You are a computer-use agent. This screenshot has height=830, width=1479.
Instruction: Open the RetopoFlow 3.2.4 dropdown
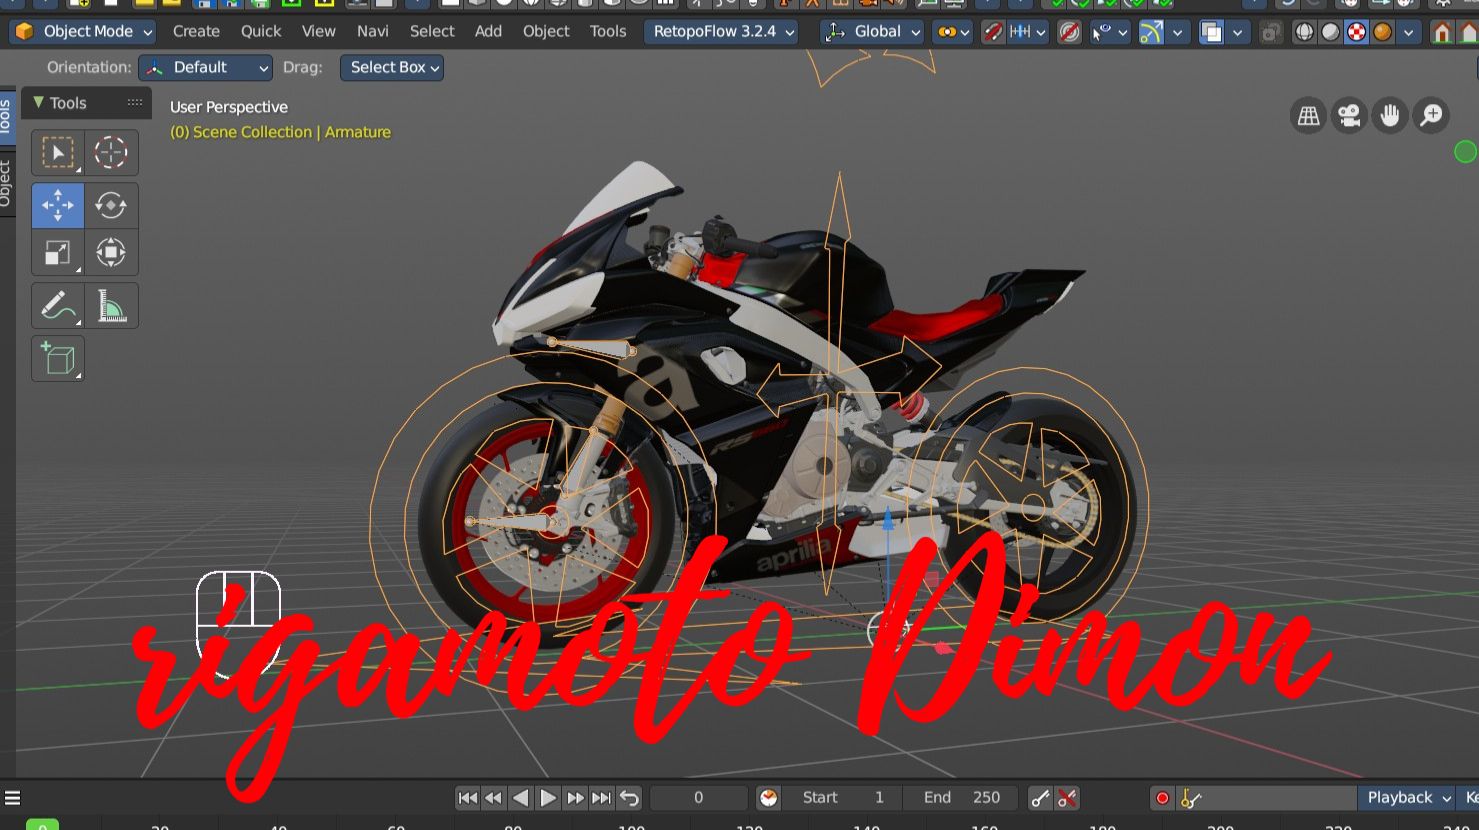pyautogui.click(x=721, y=32)
